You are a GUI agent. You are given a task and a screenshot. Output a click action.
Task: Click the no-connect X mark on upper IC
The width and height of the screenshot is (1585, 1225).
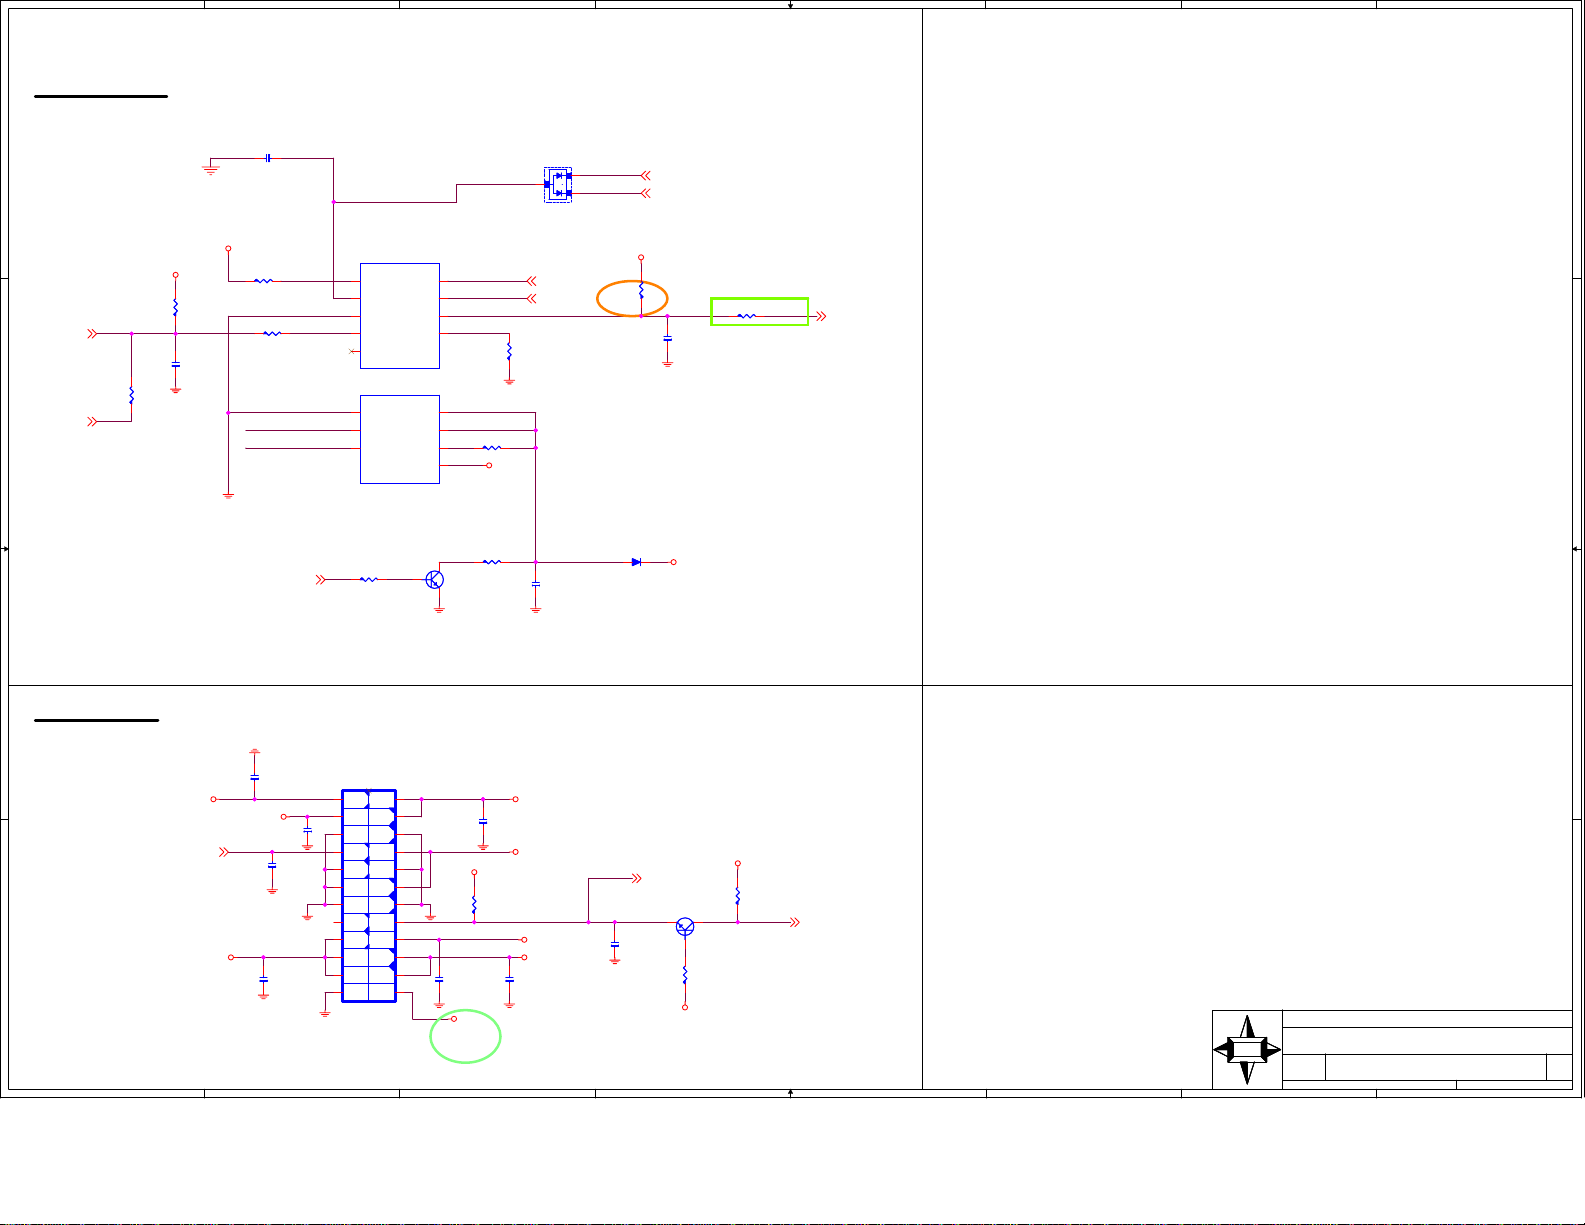[351, 351]
